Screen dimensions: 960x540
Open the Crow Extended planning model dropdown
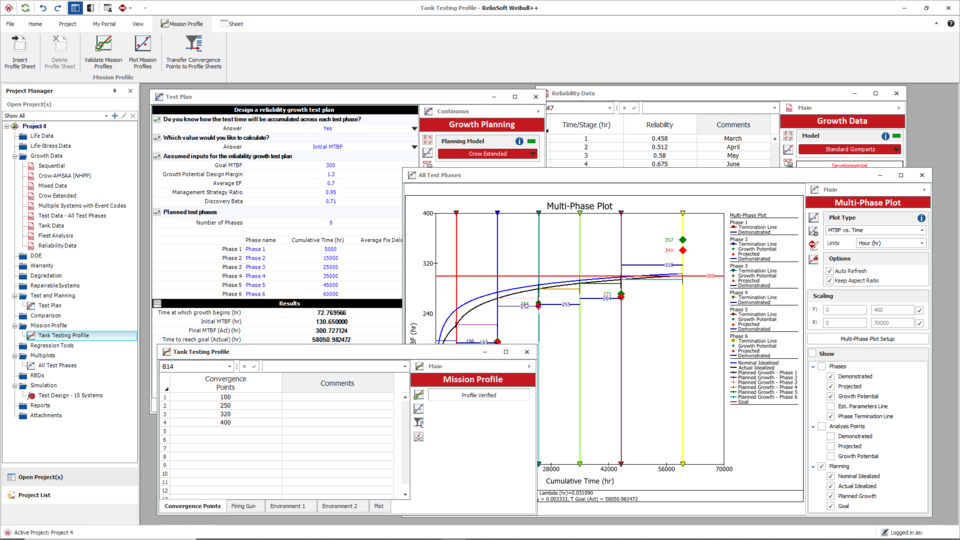(x=532, y=154)
